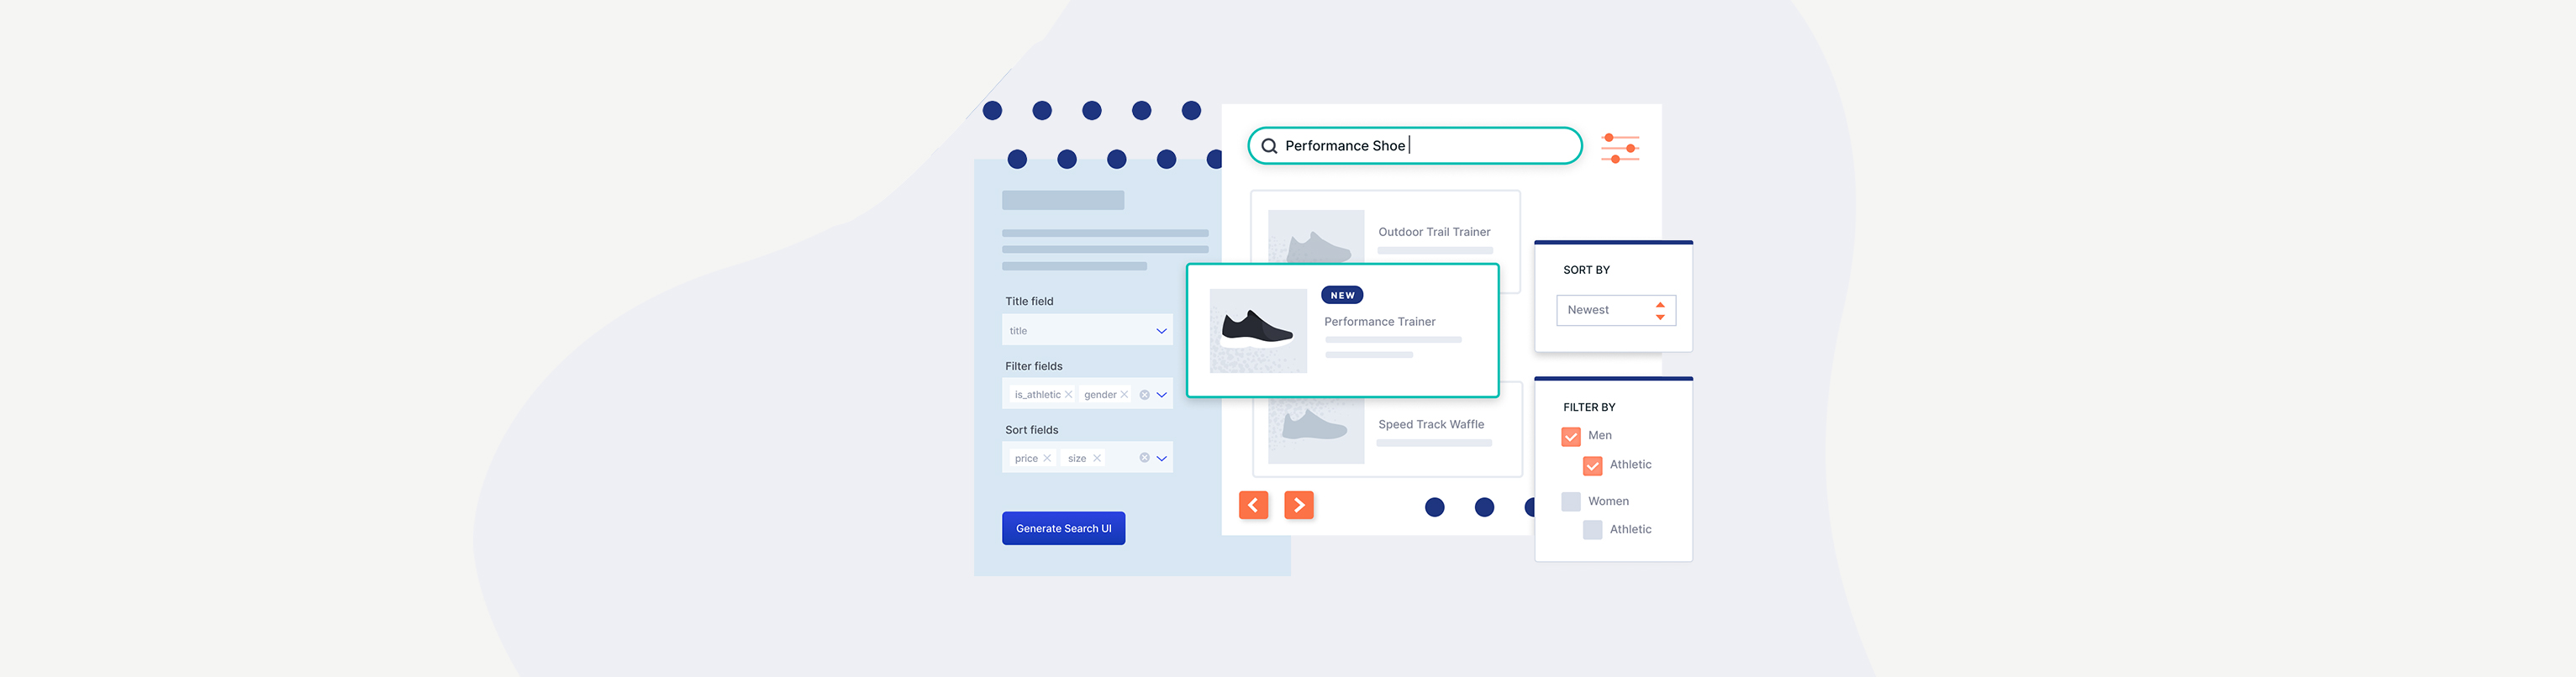
Task: Uncheck the Men filter checkbox
Action: click(x=1570, y=437)
